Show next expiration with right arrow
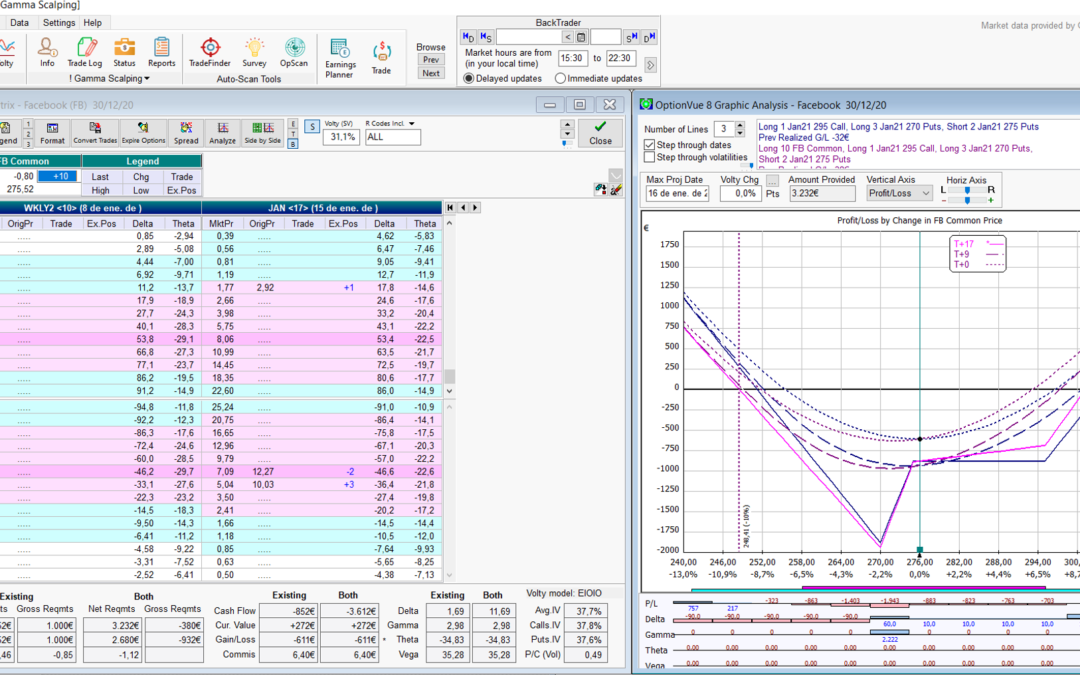Viewport: 1080px width, 675px height. click(475, 207)
